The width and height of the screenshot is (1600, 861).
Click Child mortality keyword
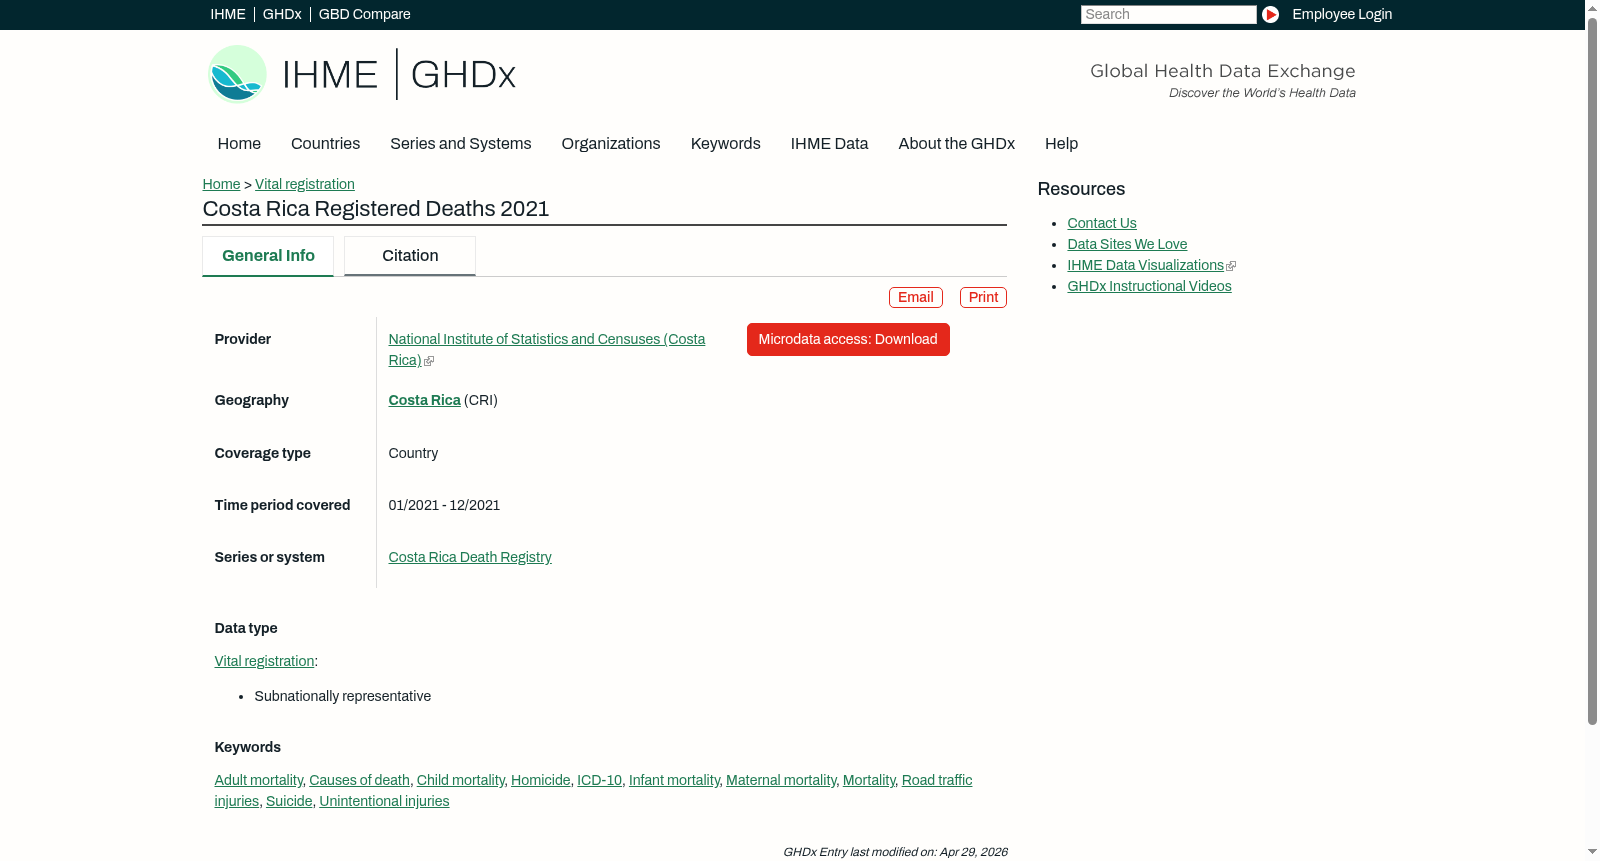pos(460,780)
